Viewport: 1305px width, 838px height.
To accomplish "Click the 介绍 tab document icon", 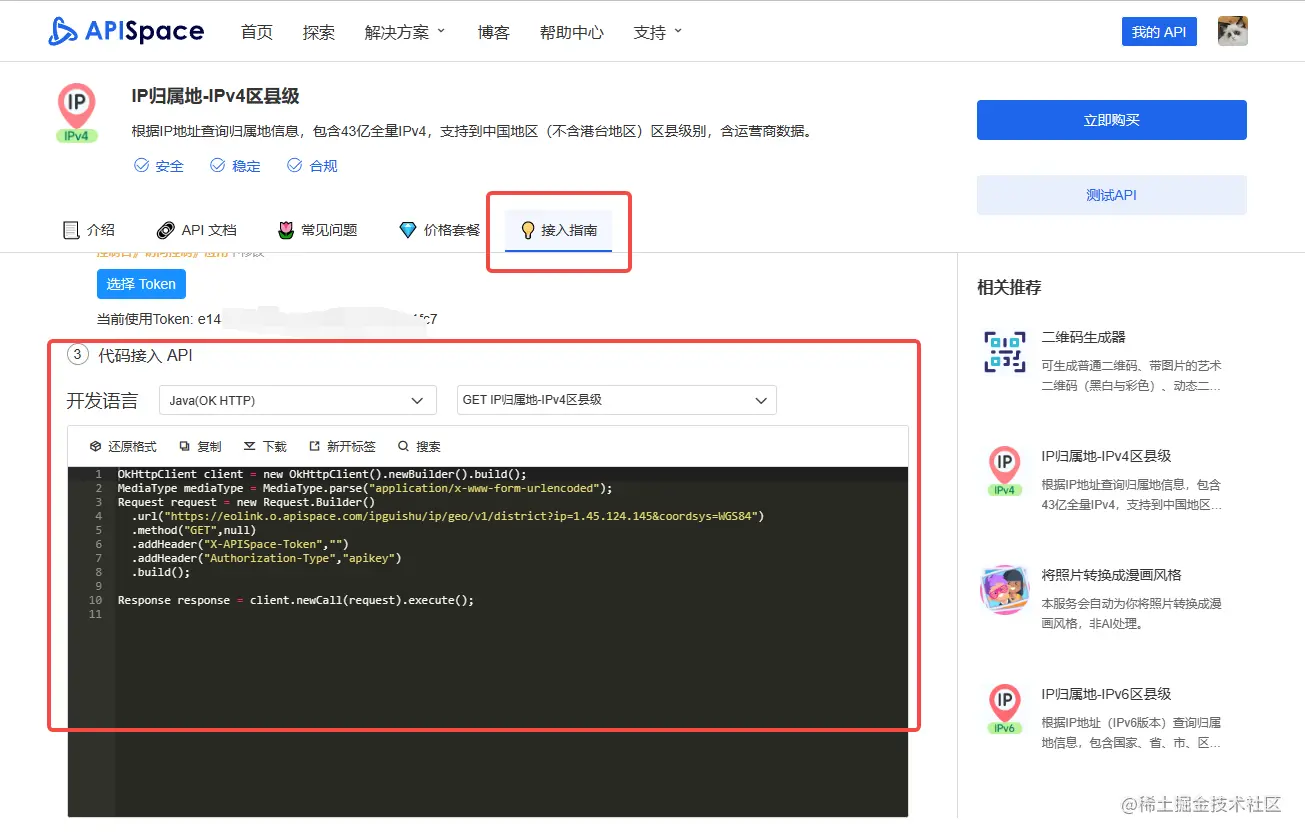I will (x=71, y=230).
